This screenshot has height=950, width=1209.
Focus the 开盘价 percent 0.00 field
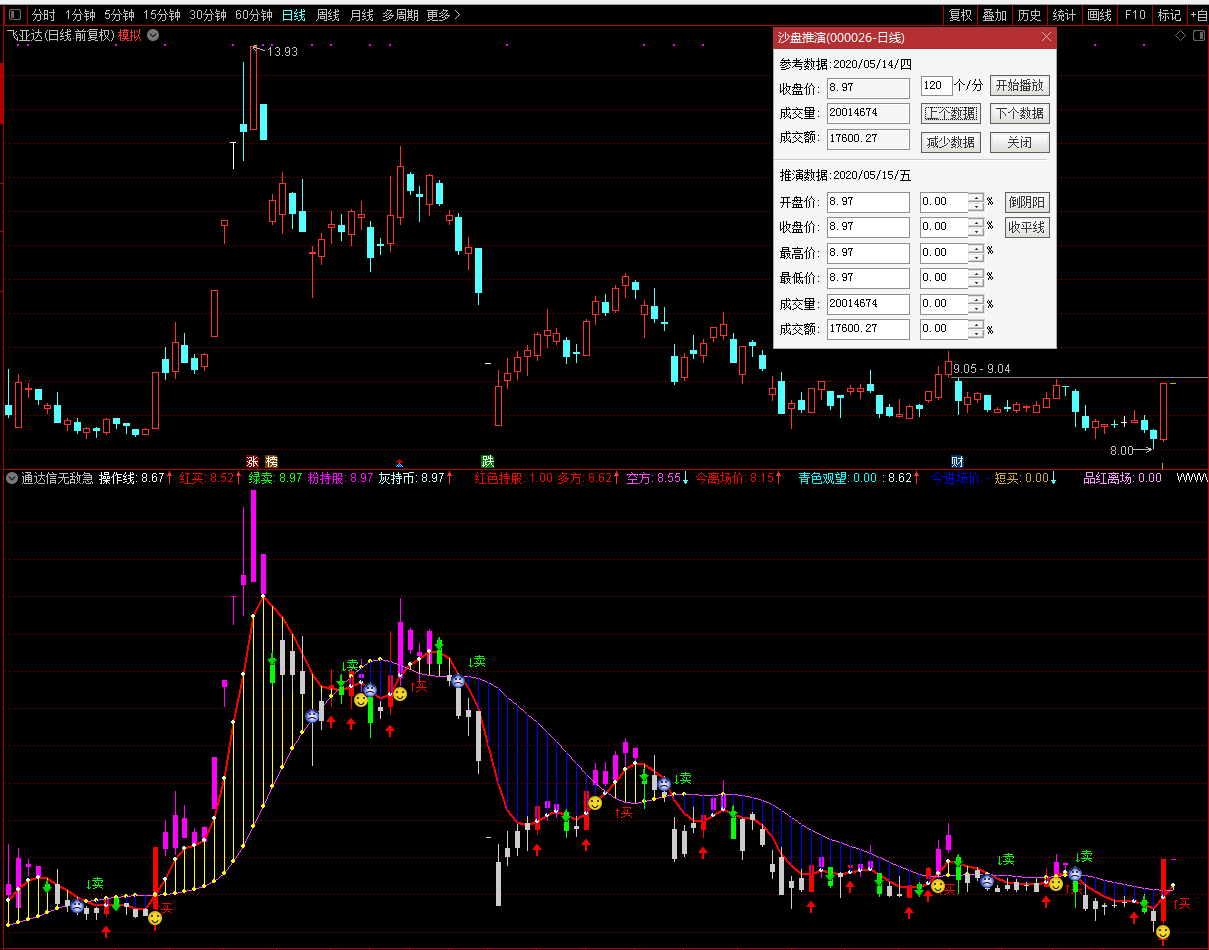coord(944,202)
